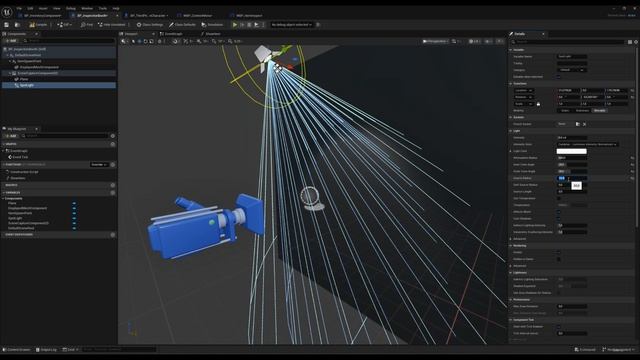Toggle visibility eye for Plane variable

(x=74, y=203)
